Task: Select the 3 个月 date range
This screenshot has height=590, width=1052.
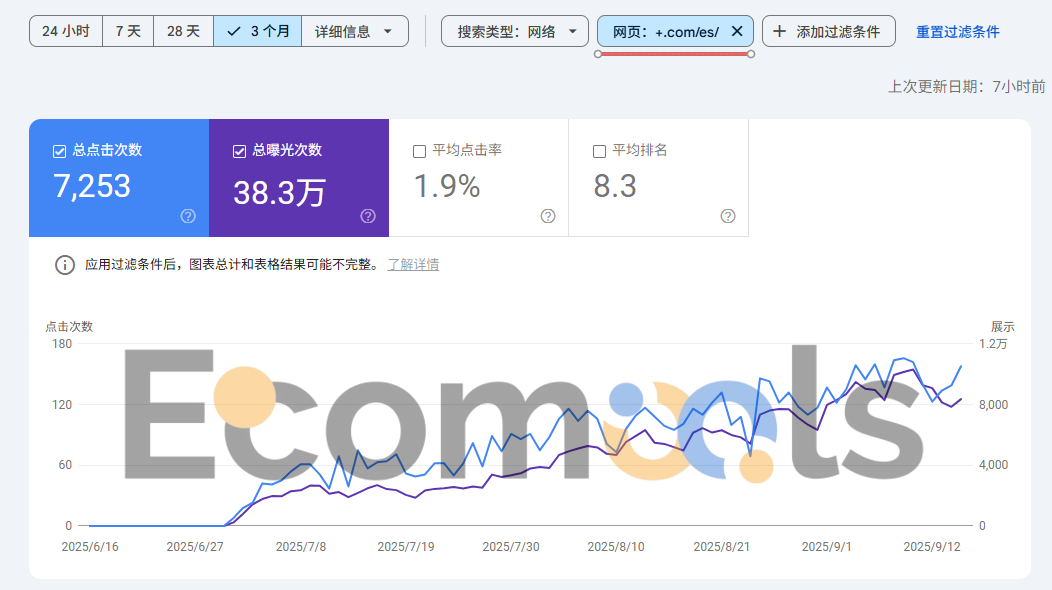Action: (258, 31)
